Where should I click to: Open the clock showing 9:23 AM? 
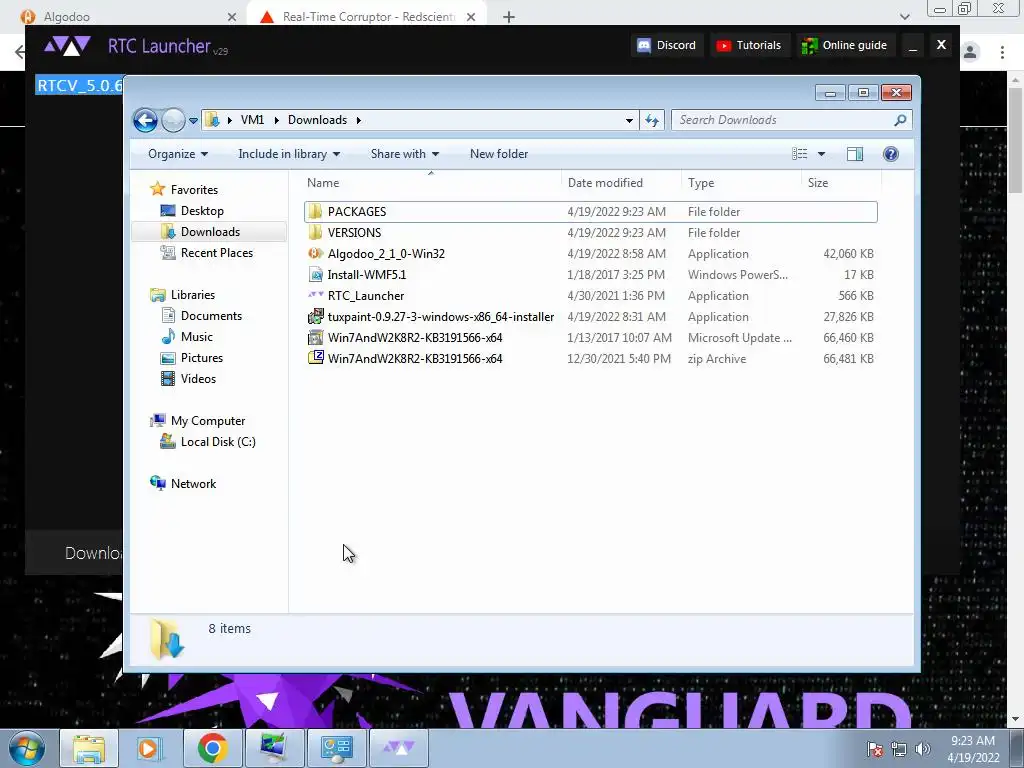[x=973, y=749]
